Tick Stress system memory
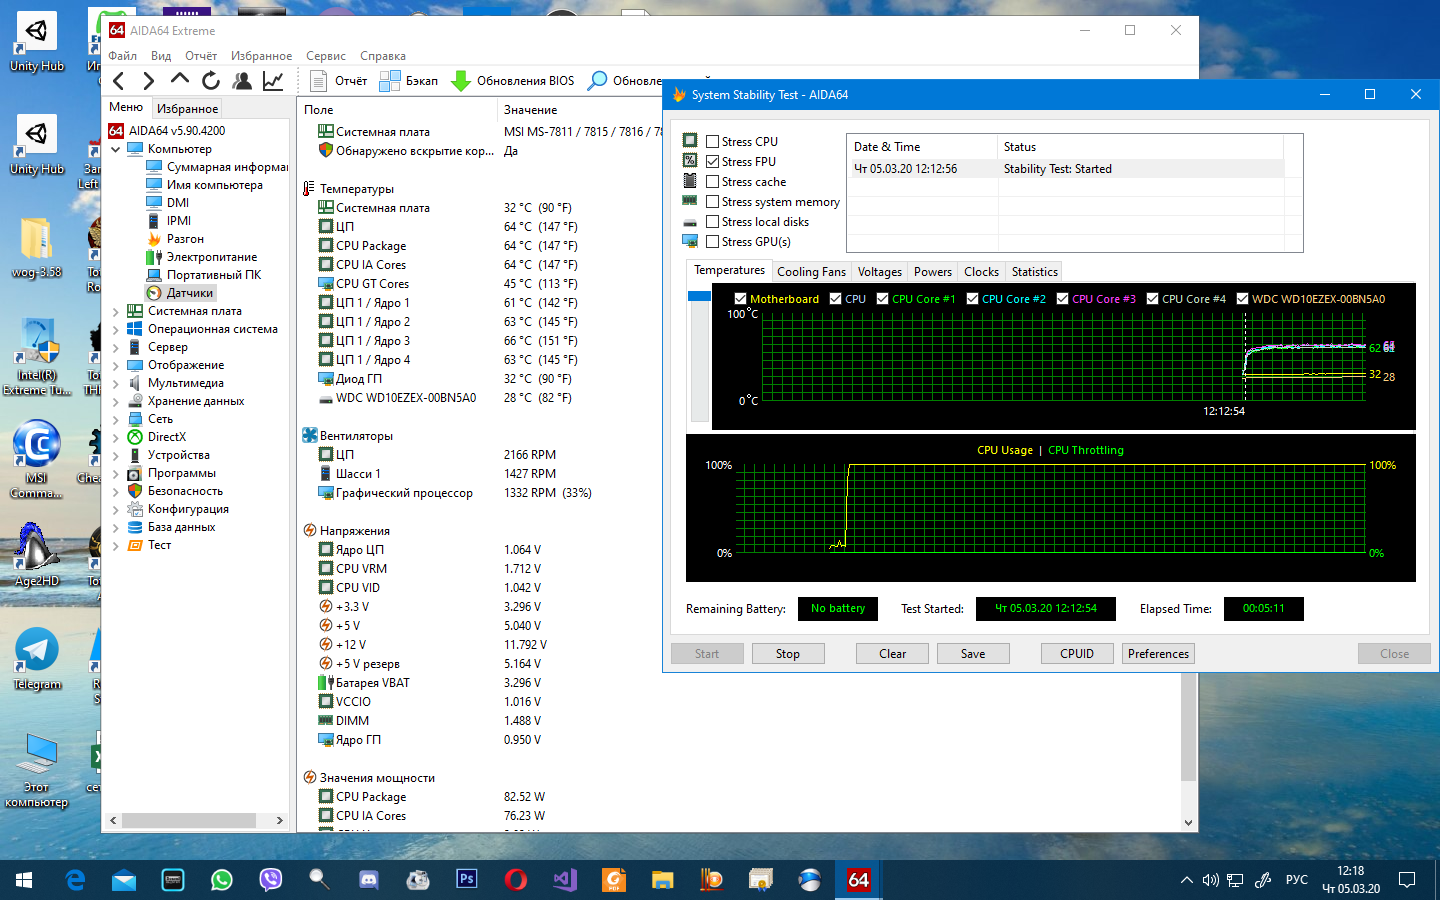The image size is (1440, 900). [713, 202]
